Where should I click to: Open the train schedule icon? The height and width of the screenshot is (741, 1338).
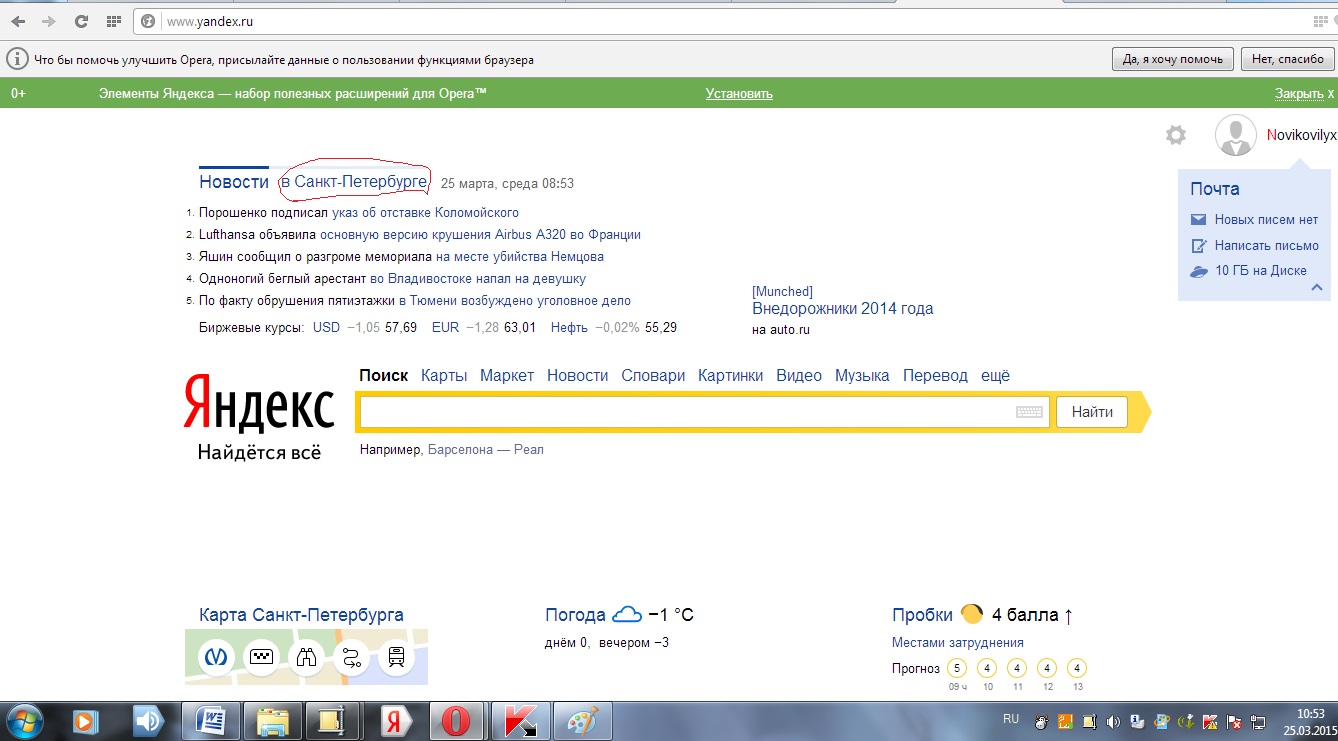(x=396, y=657)
